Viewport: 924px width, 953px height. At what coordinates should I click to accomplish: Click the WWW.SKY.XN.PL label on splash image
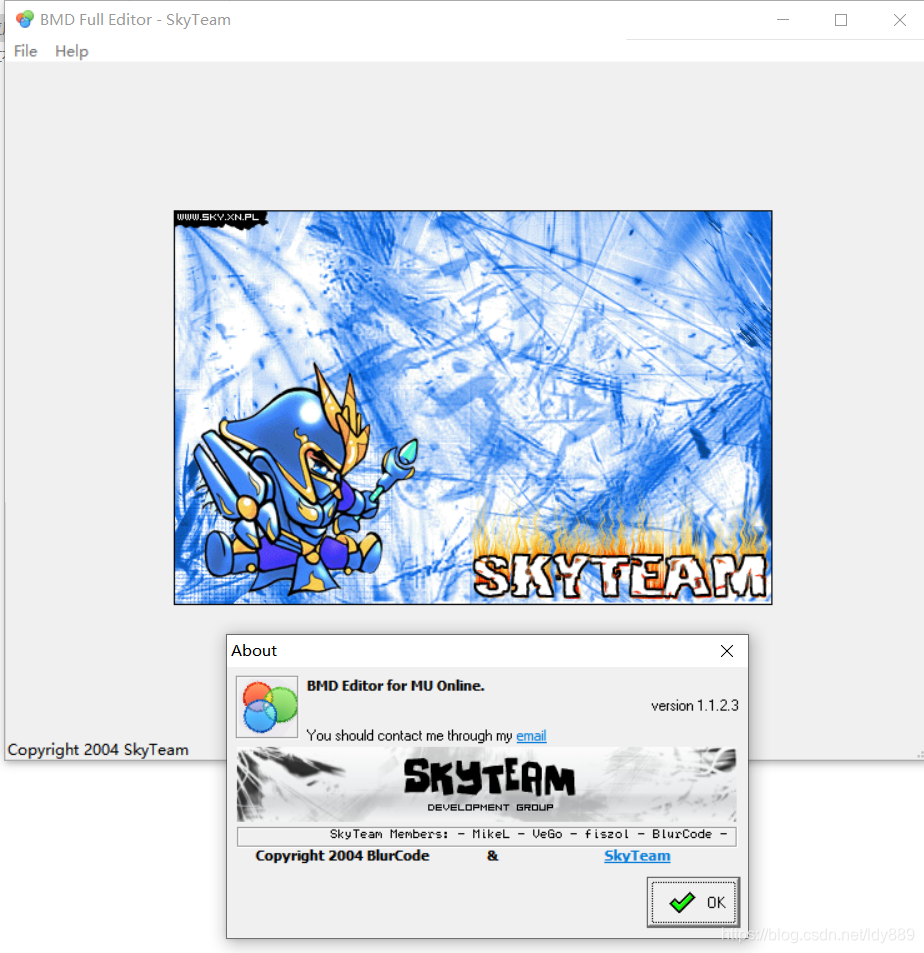pos(218,217)
